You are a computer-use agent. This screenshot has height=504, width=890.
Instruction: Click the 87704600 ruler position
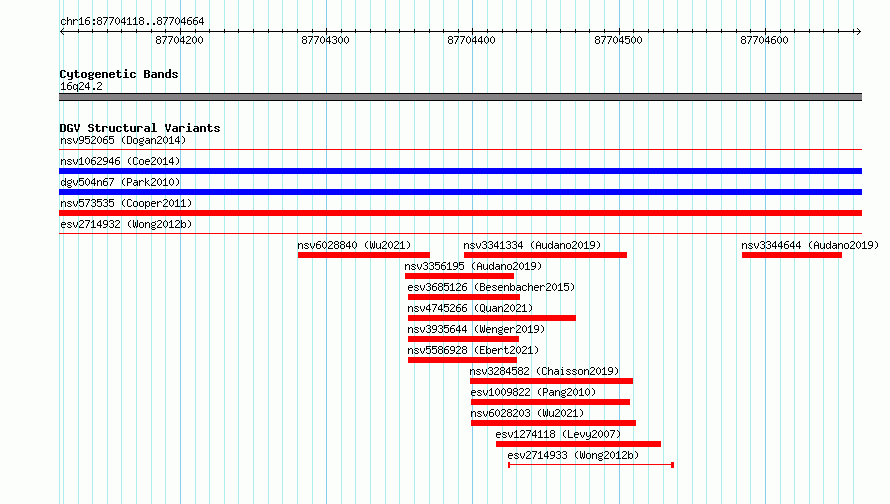[764, 40]
